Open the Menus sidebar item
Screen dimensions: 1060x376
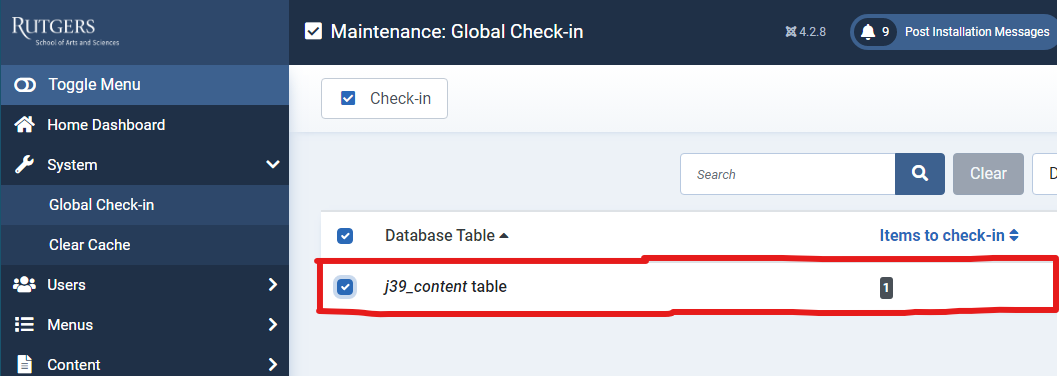coord(145,325)
